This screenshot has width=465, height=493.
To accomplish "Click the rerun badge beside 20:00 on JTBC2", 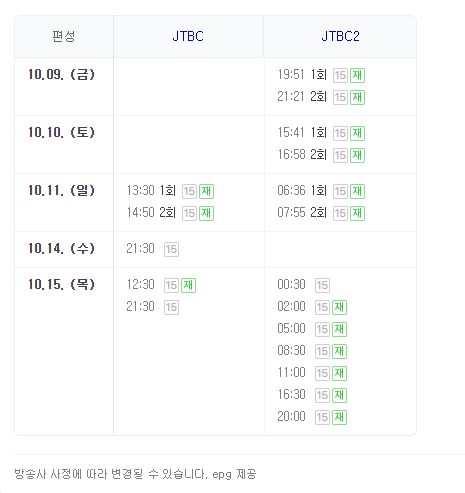I will [x=339, y=417].
